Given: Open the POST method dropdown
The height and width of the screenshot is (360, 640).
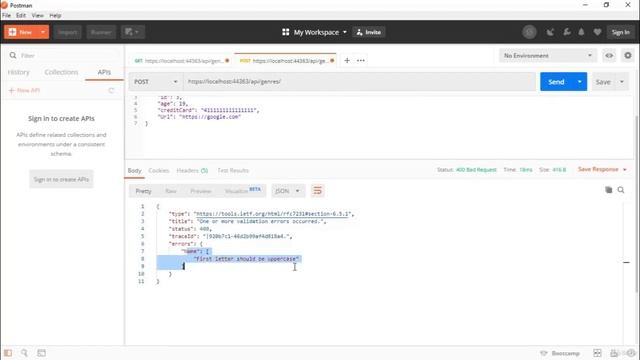Looking at the screenshot, I should click(x=156, y=82).
